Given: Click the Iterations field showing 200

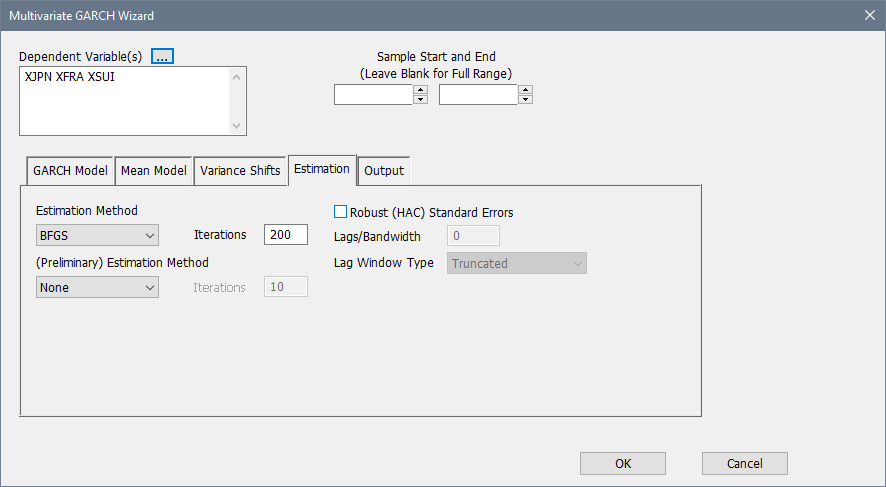Looking at the screenshot, I should tap(285, 235).
